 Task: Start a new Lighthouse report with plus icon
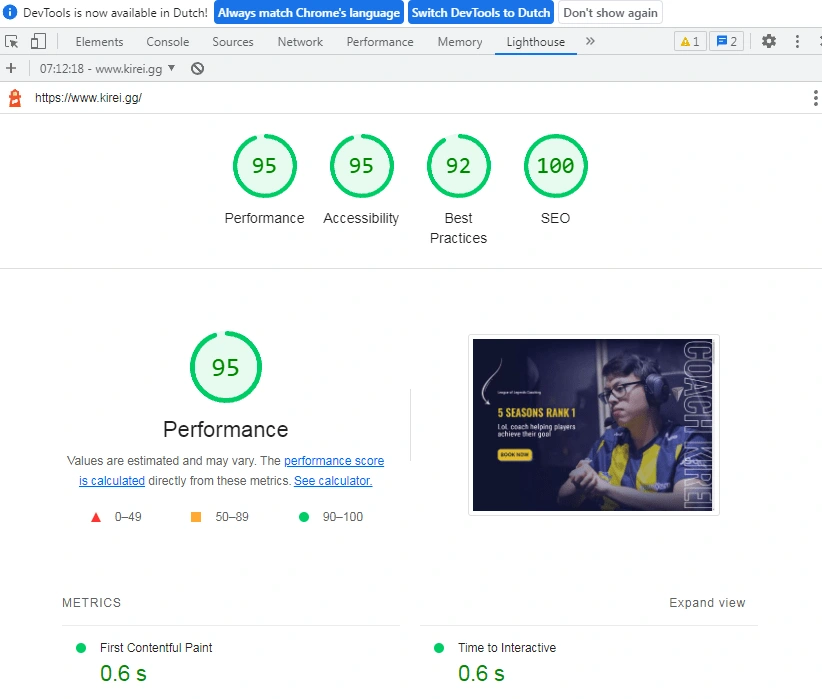click(11, 68)
